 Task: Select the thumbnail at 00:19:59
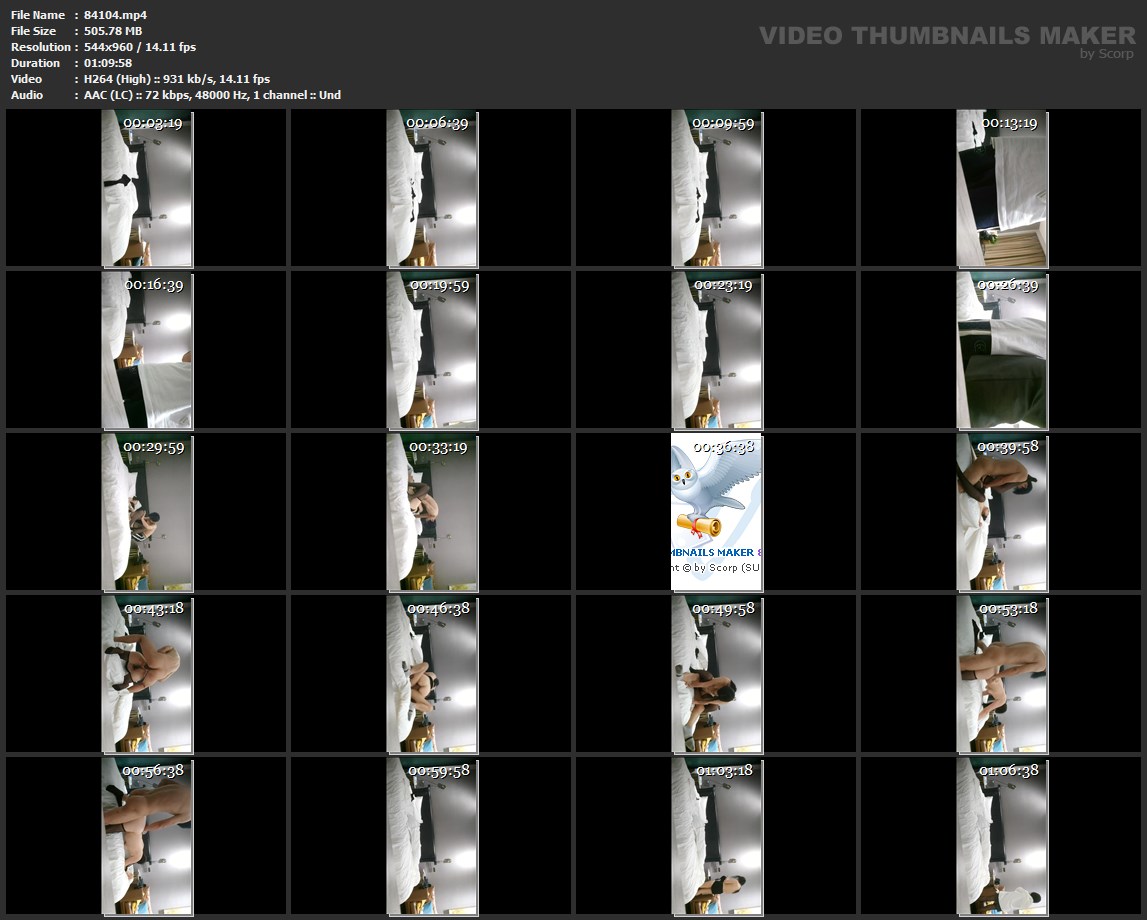pyautogui.click(x=432, y=350)
